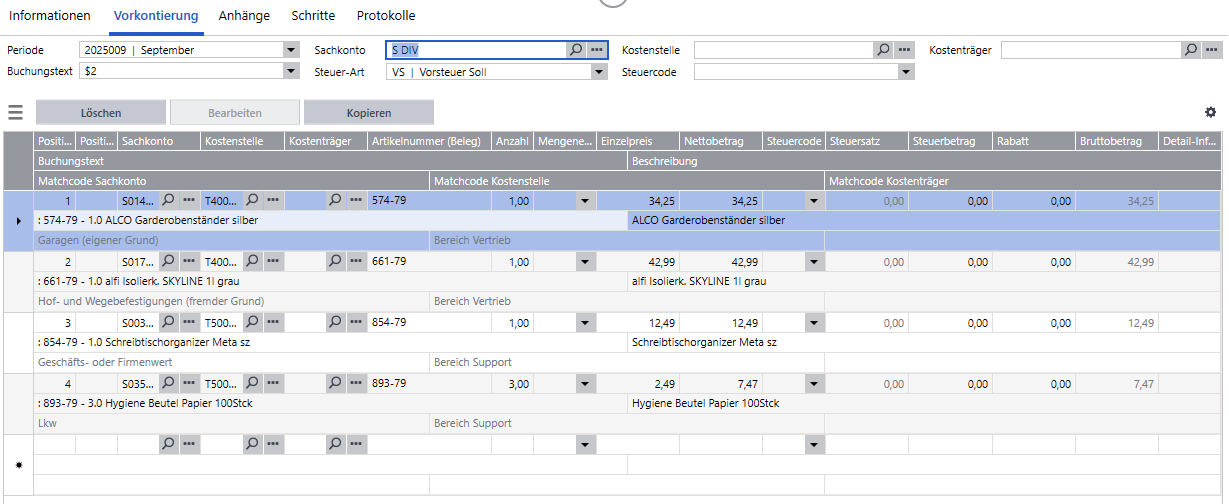The image size is (1229, 504).
Task: Click the Löschen button
Action: tap(100, 113)
